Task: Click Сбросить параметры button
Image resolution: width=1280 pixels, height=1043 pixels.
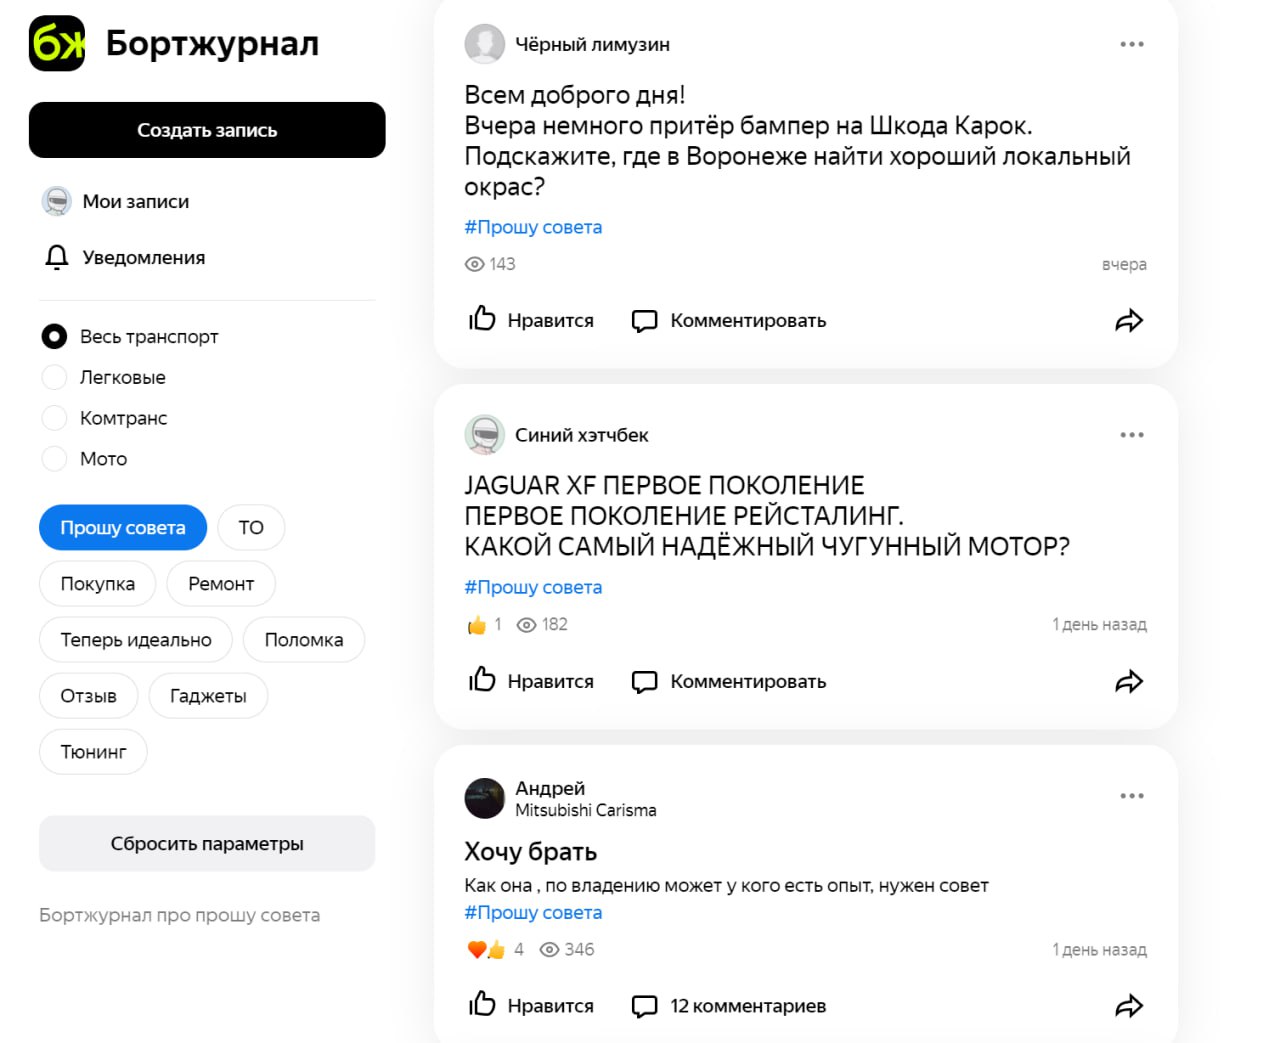Action: point(207,844)
